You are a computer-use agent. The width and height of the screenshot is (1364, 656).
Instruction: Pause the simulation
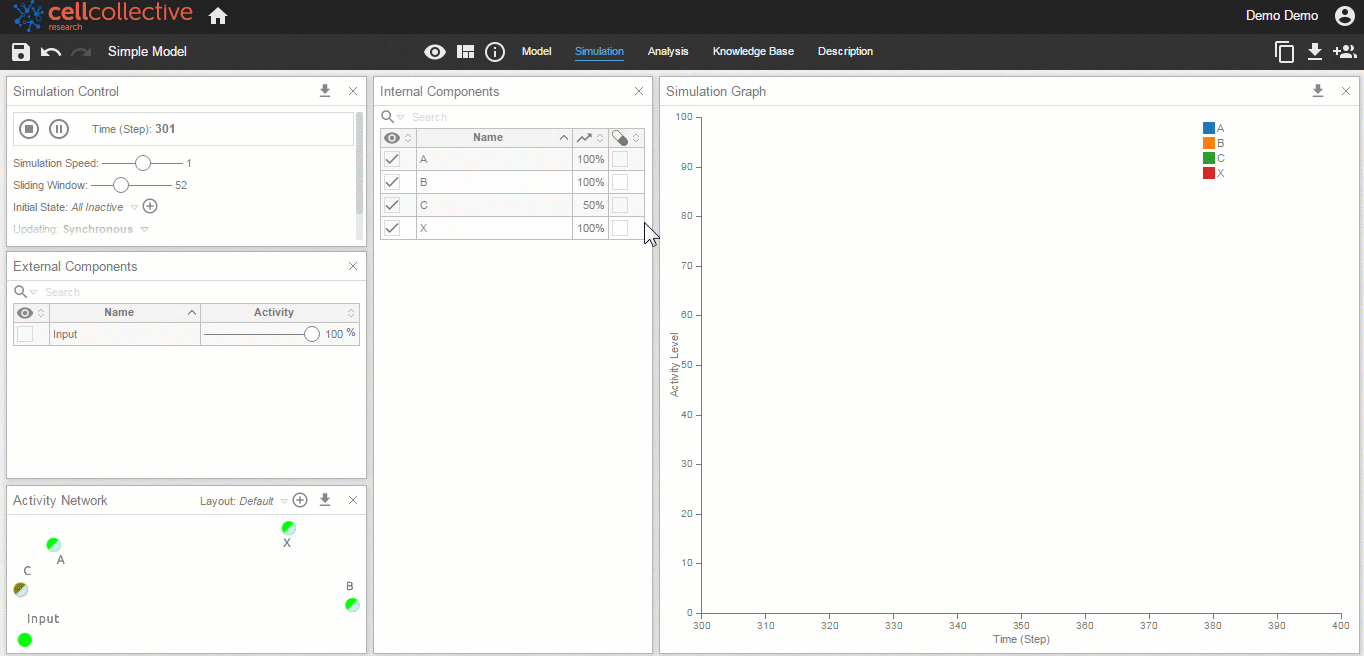point(59,128)
